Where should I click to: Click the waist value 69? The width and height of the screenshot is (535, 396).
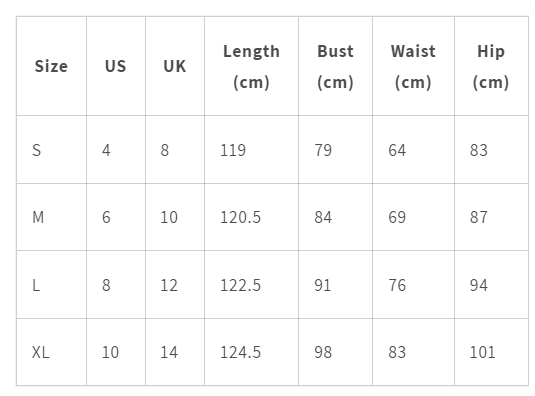pyautogui.click(x=397, y=217)
